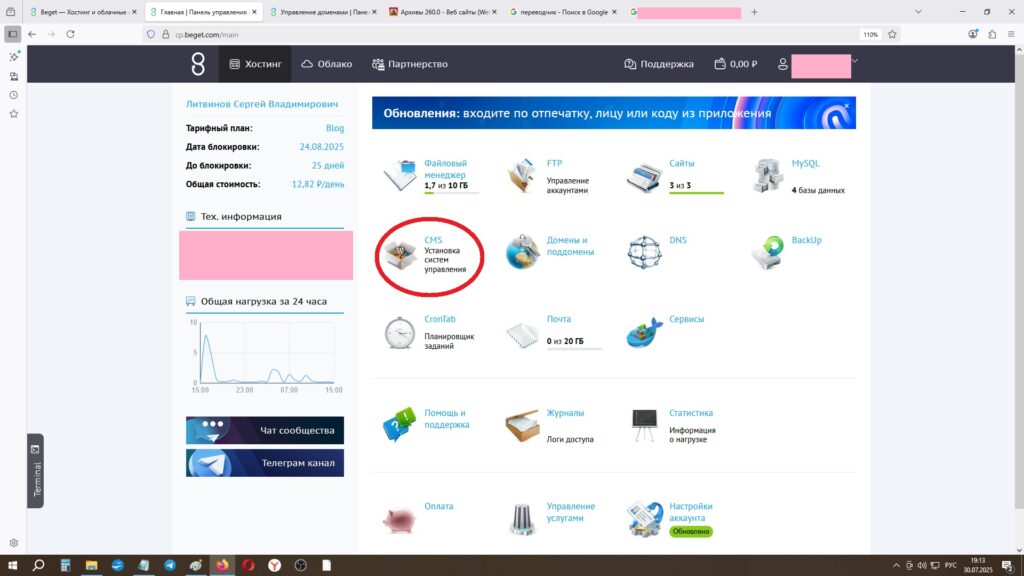This screenshot has width=1024, height=576.
Task: Go back with browser back arrow
Action: tap(32, 34)
